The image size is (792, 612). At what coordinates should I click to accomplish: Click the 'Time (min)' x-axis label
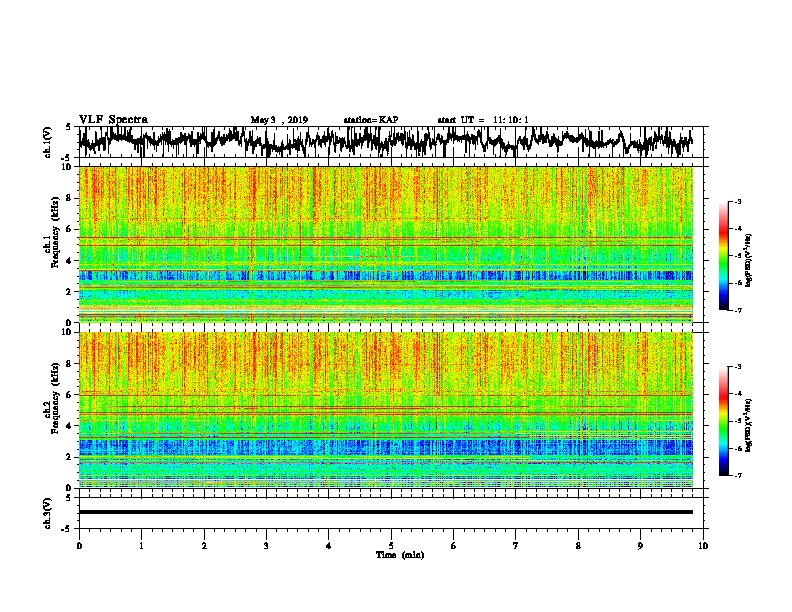point(400,555)
